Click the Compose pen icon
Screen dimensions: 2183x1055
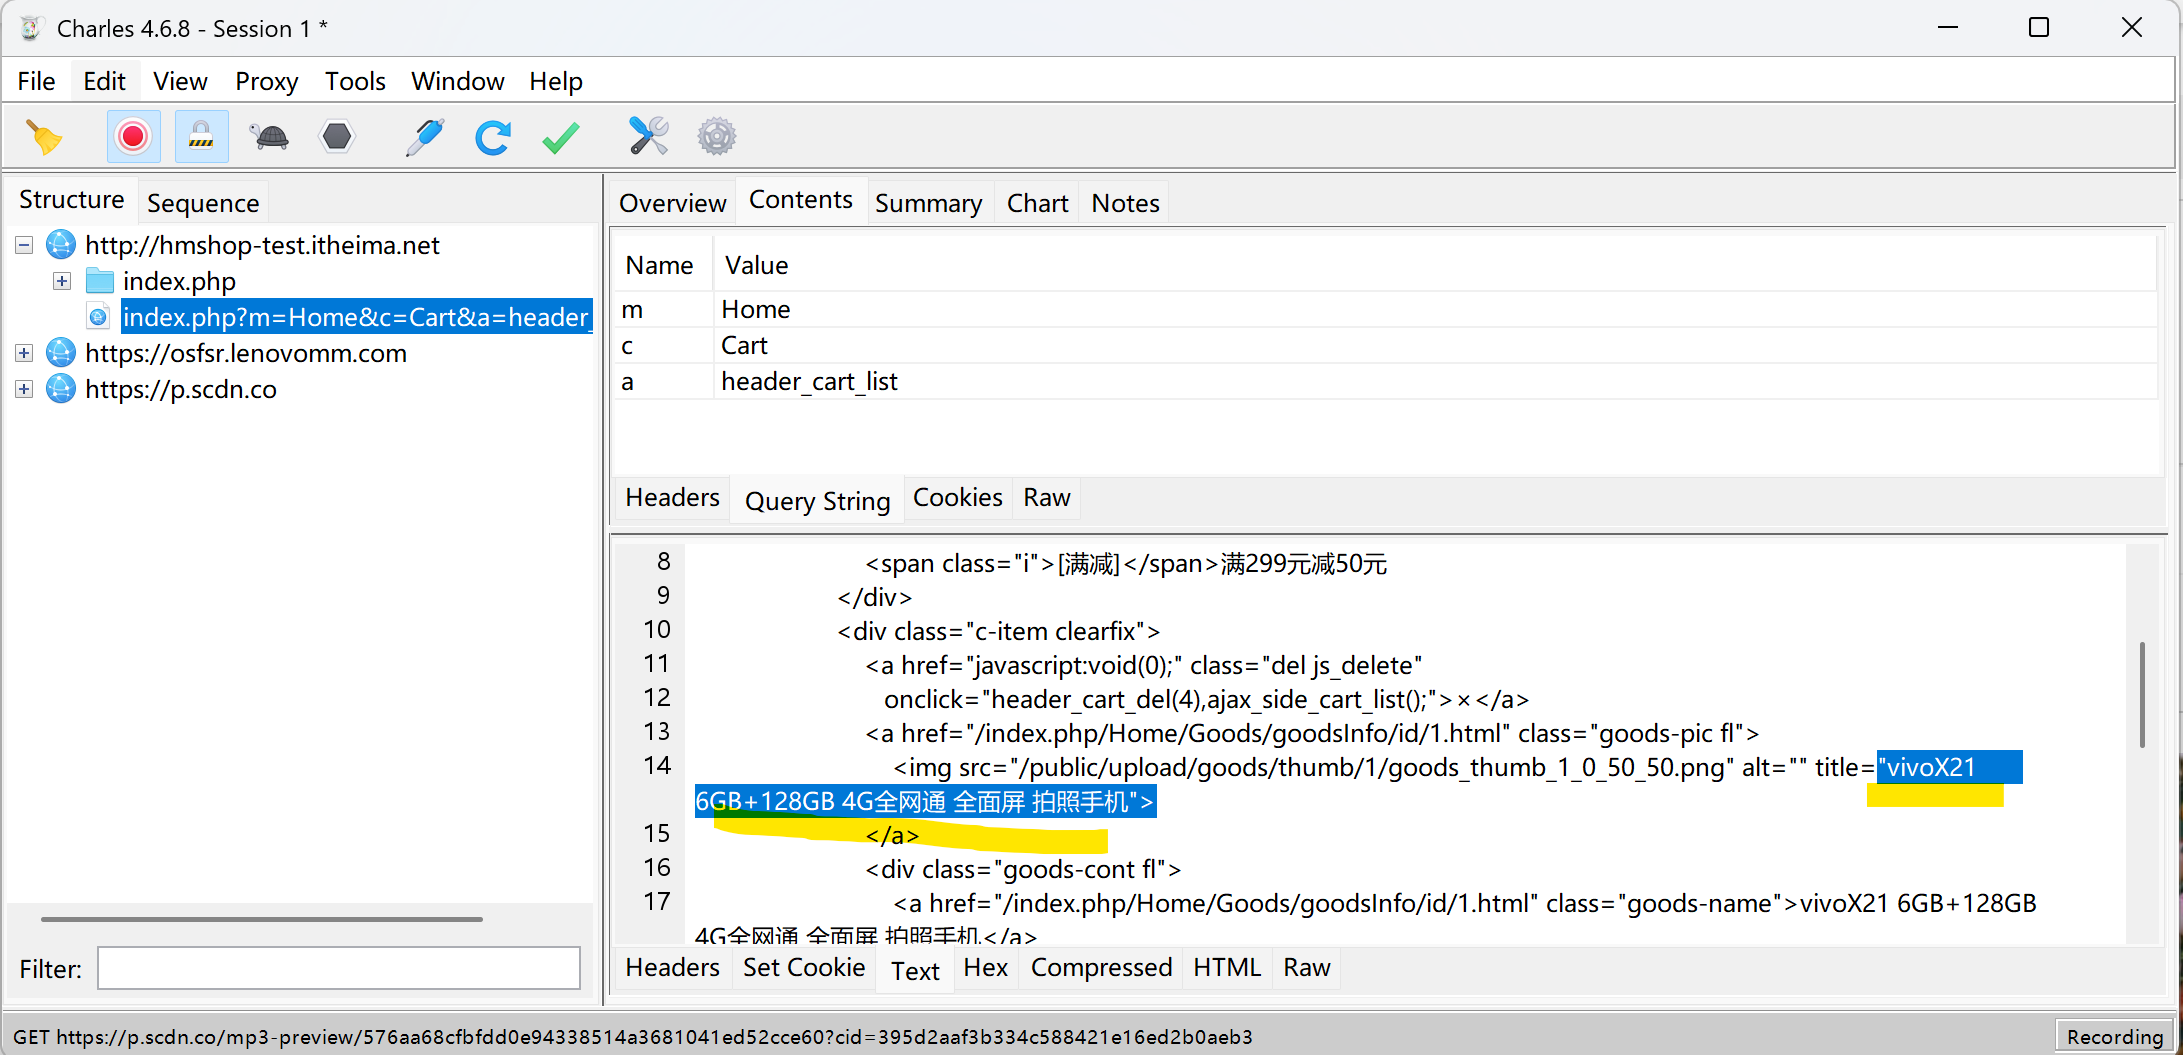(424, 137)
